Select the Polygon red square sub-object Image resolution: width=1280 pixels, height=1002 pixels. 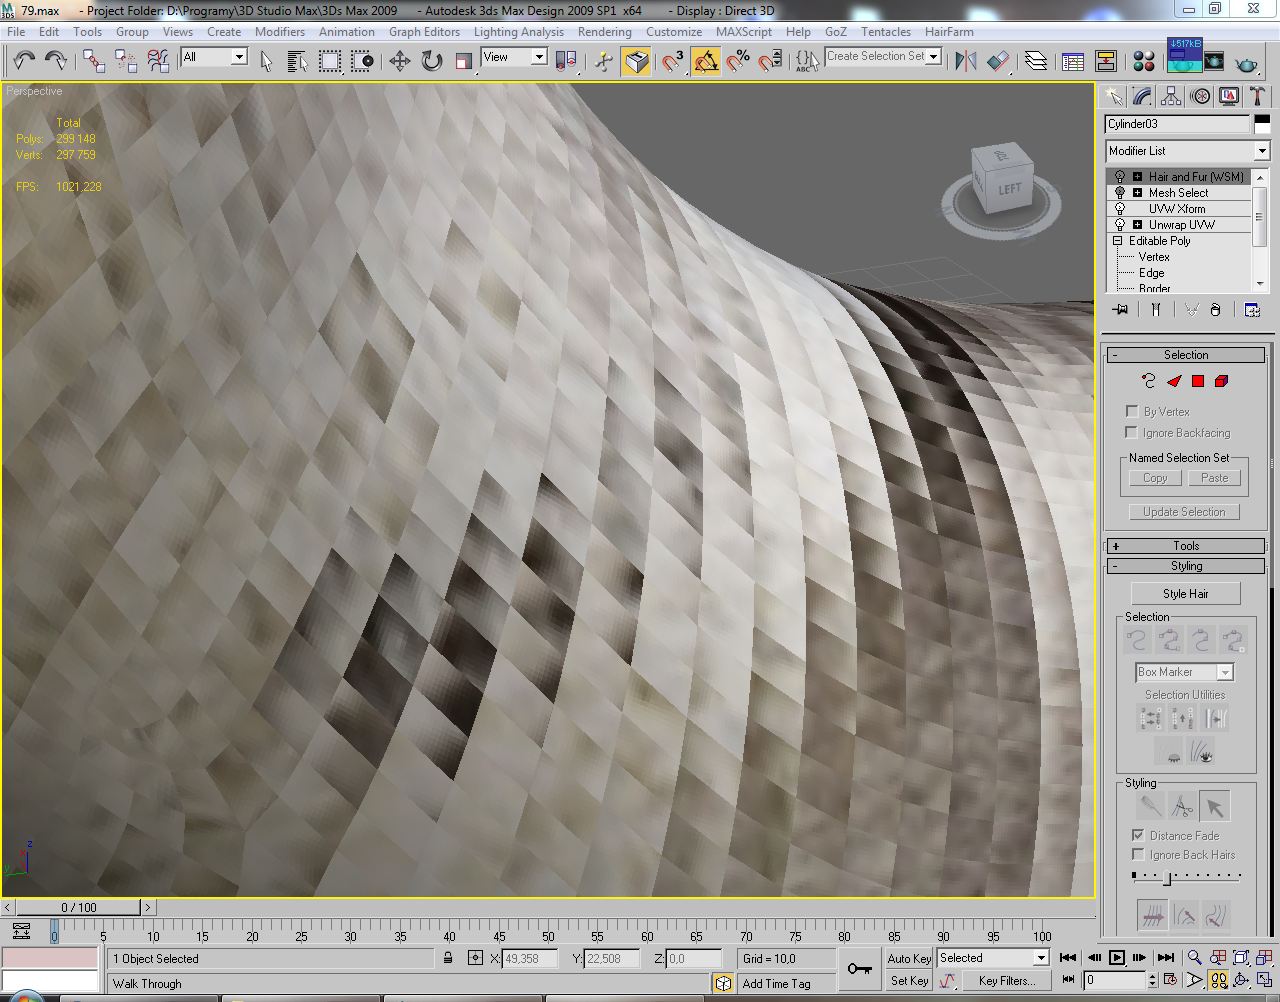(1197, 381)
